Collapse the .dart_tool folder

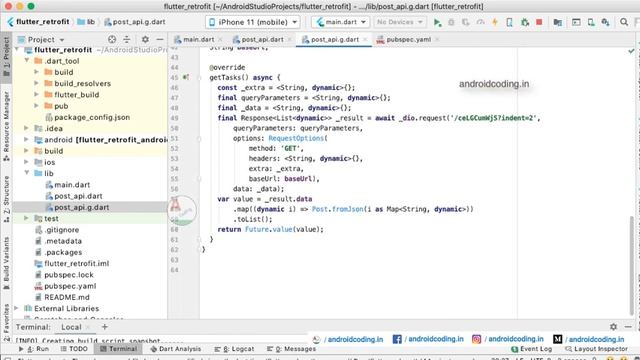pos(27,60)
